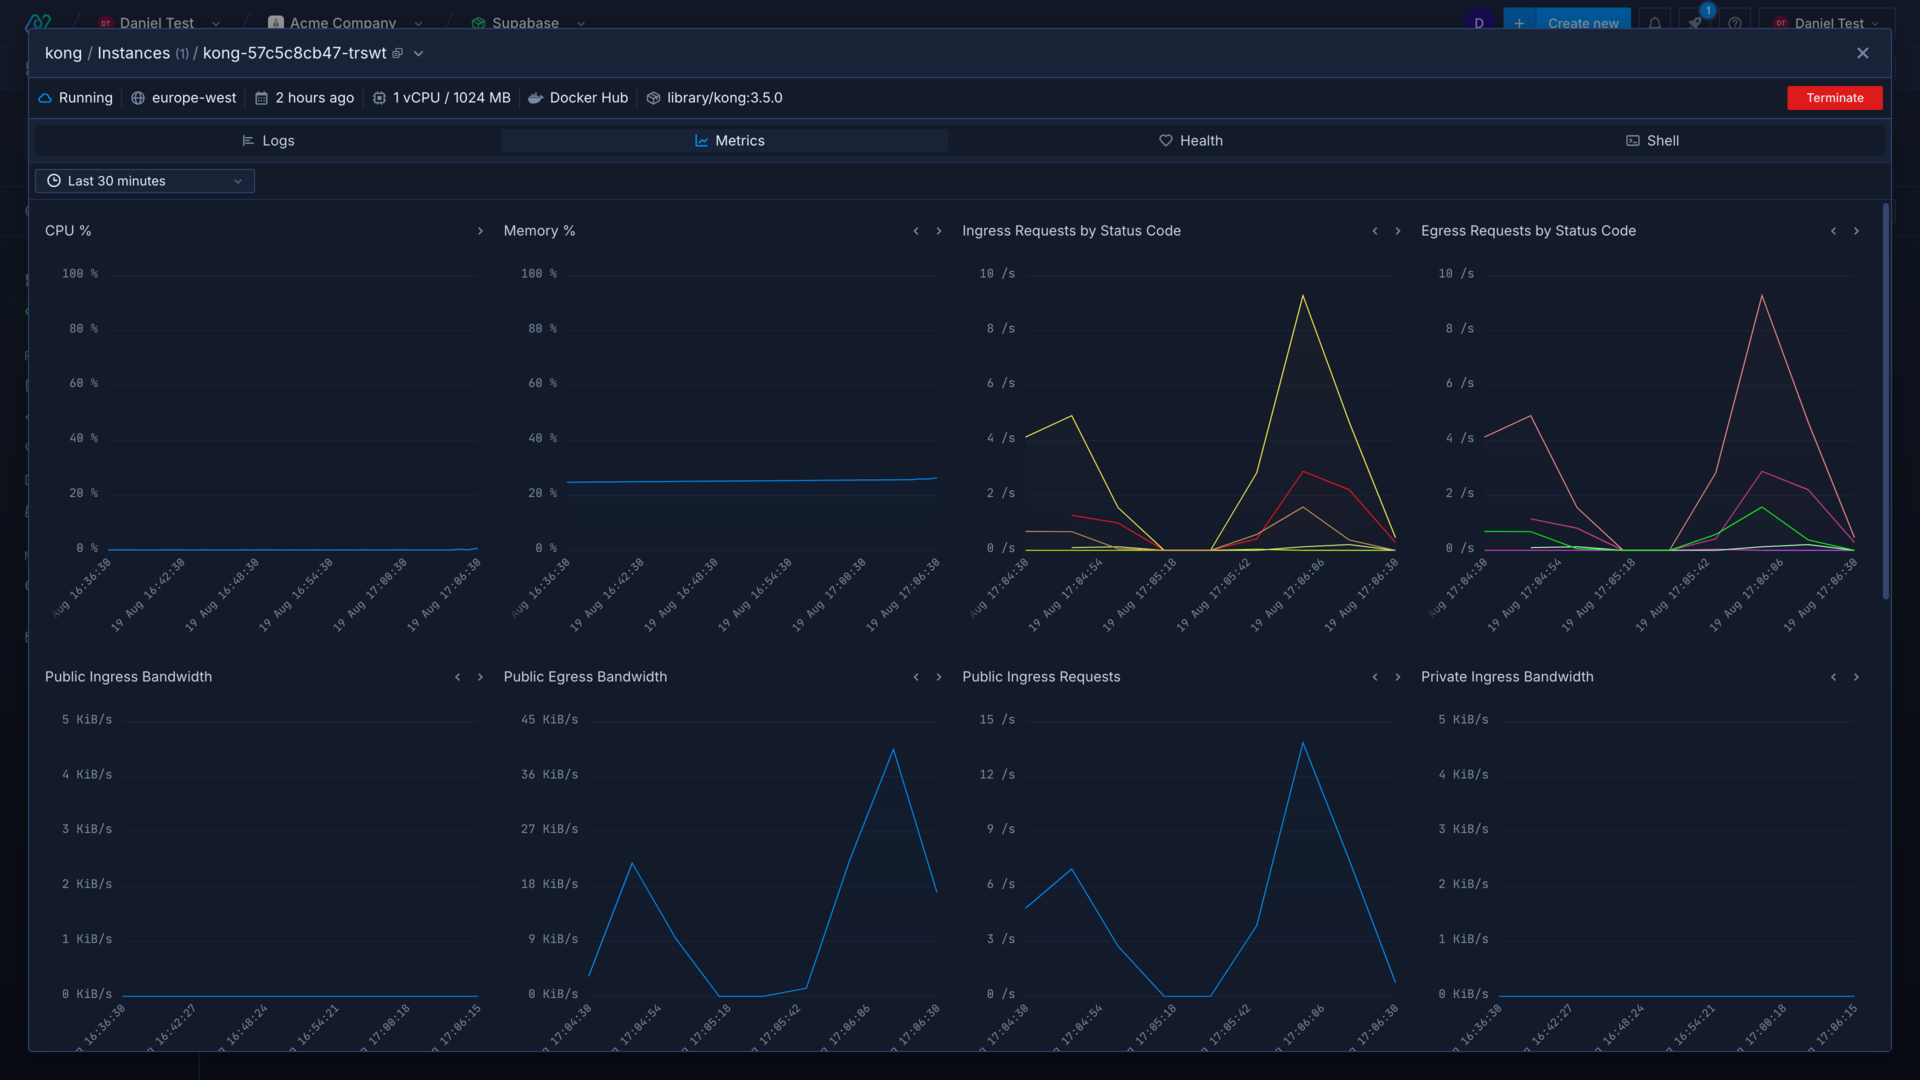Click the Public Ingress Requests chart title
This screenshot has width=1920, height=1080.
(1041, 677)
